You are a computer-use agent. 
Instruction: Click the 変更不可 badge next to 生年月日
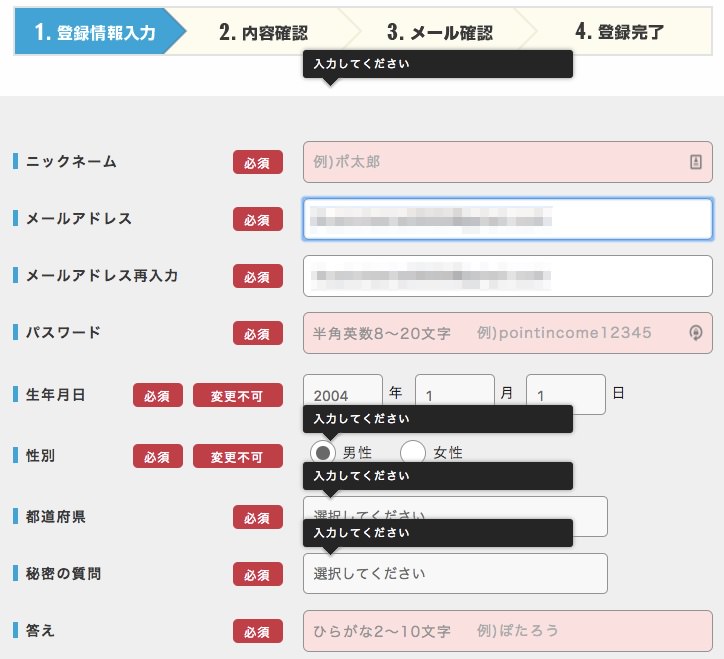tap(238, 395)
